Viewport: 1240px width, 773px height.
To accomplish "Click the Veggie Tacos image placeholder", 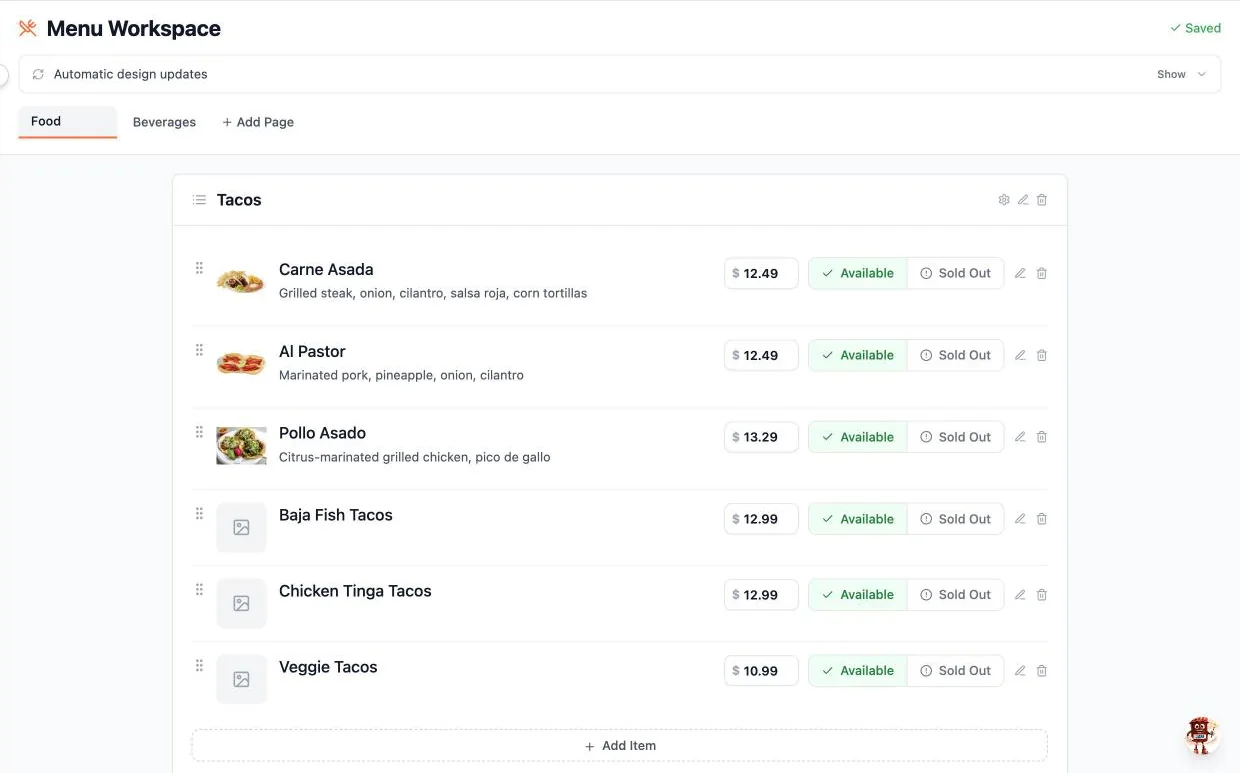I will tap(241, 679).
